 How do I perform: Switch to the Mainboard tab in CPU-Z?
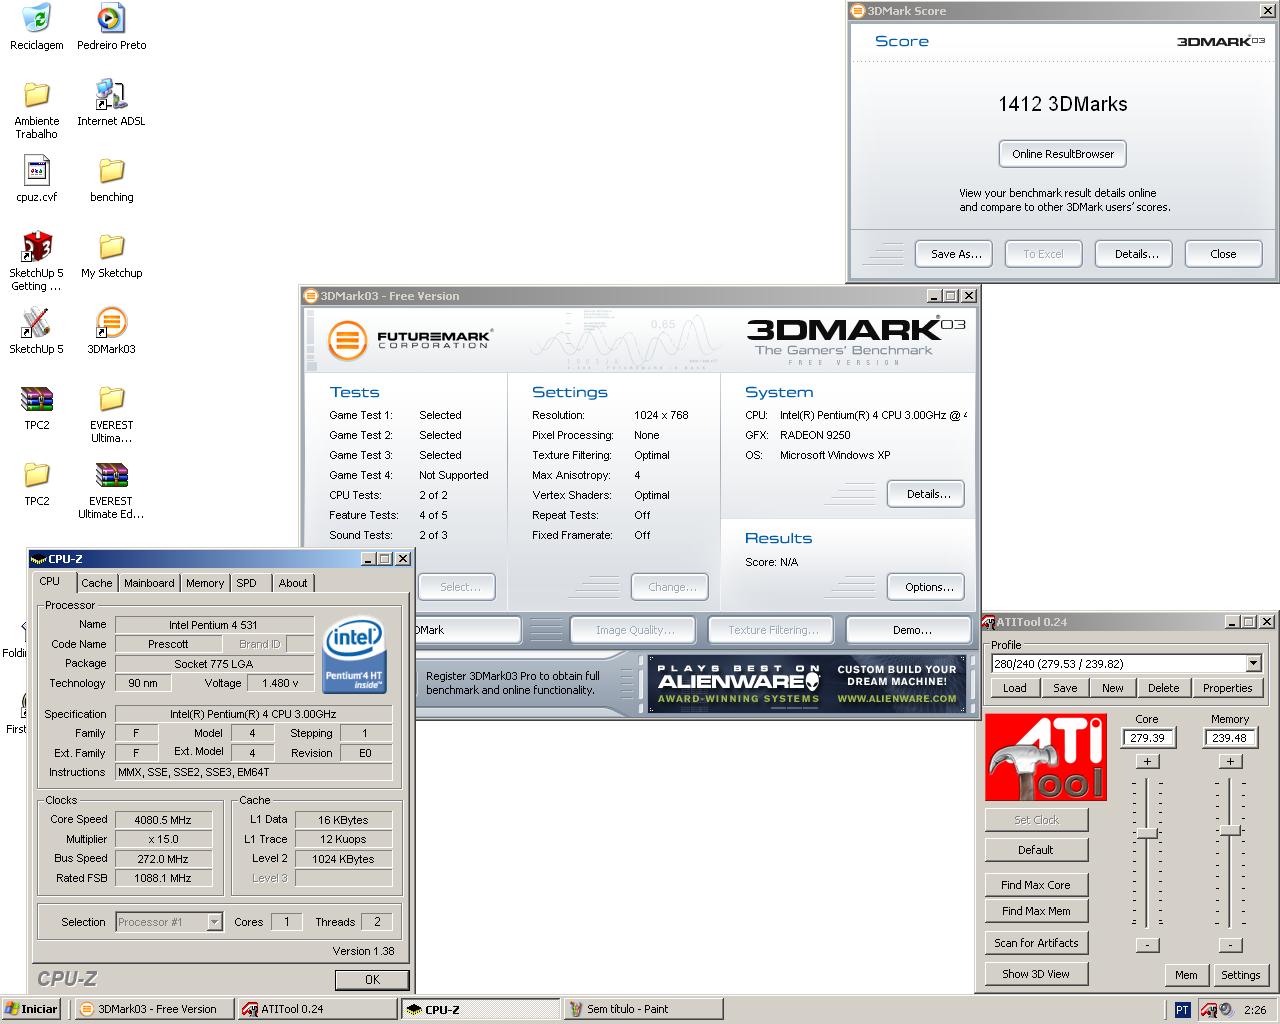point(149,583)
